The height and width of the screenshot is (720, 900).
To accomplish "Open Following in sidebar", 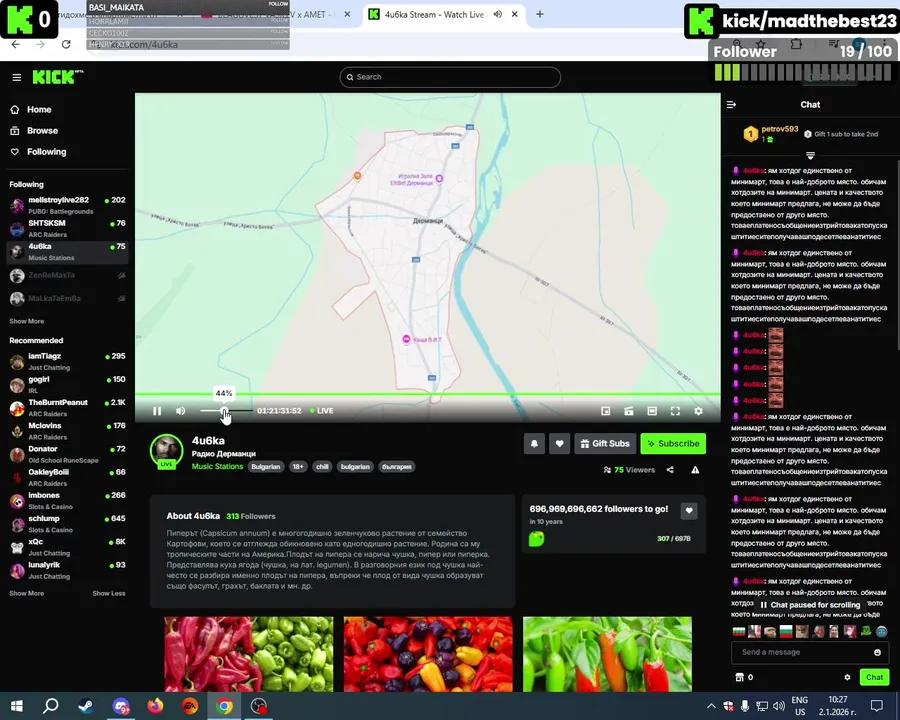I will click(x=46, y=152).
